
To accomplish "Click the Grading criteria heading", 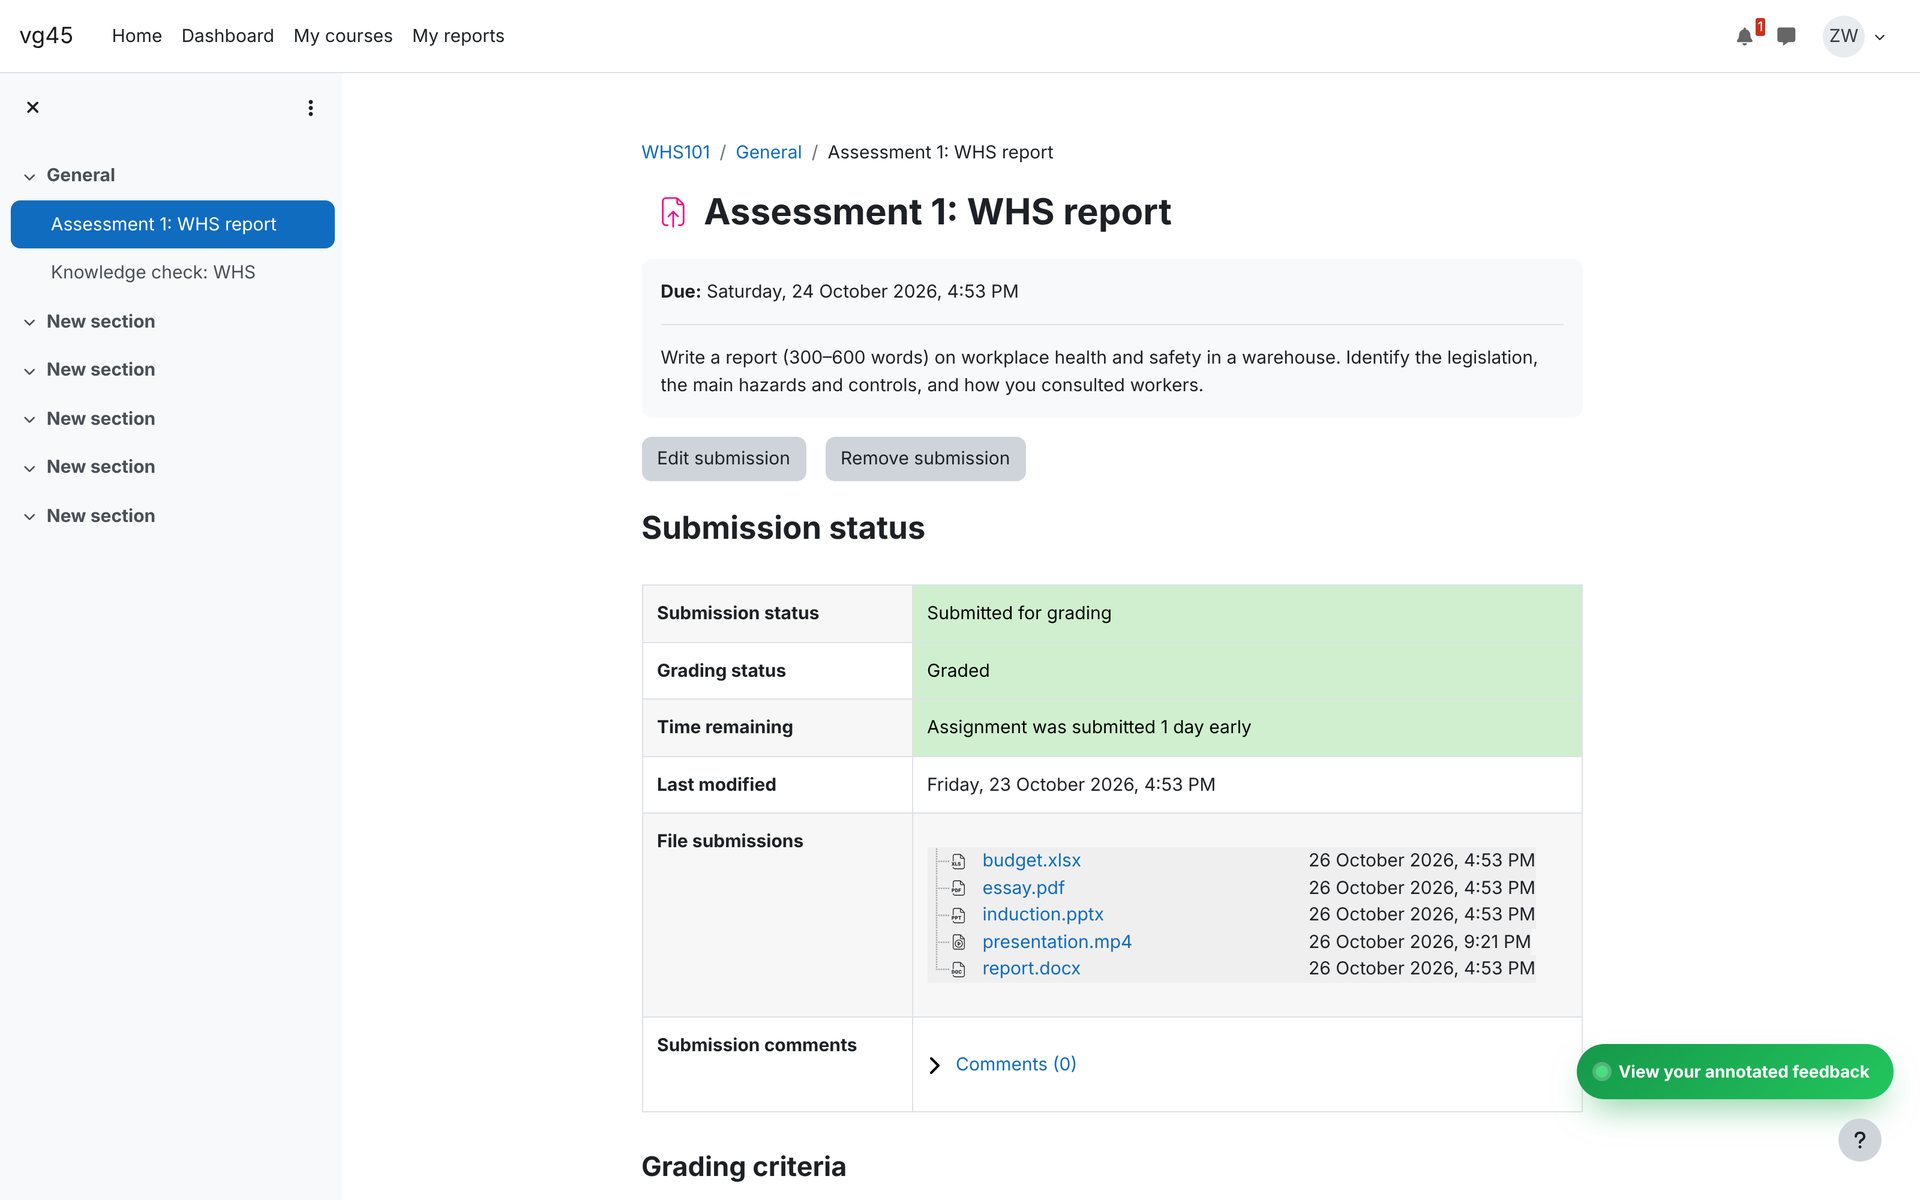I will tap(744, 1166).
